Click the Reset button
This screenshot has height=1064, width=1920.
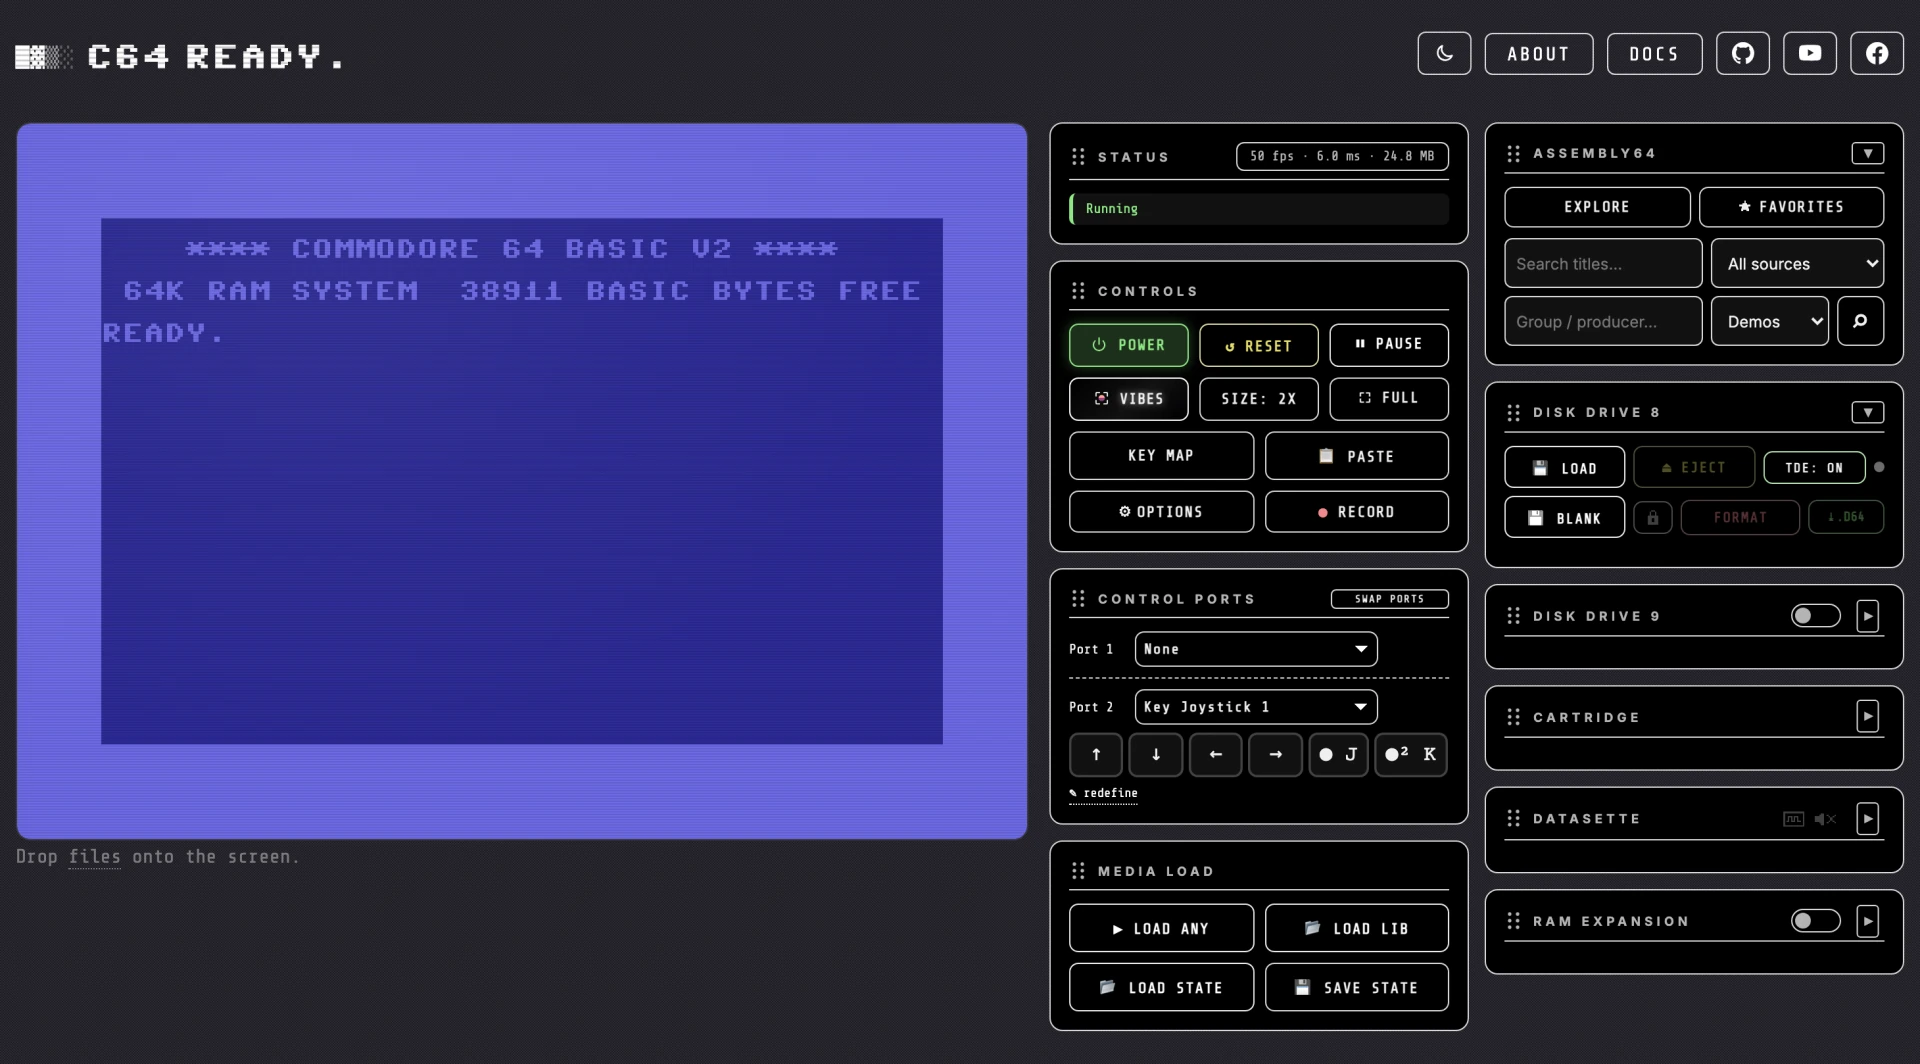click(x=1259, y=345)
